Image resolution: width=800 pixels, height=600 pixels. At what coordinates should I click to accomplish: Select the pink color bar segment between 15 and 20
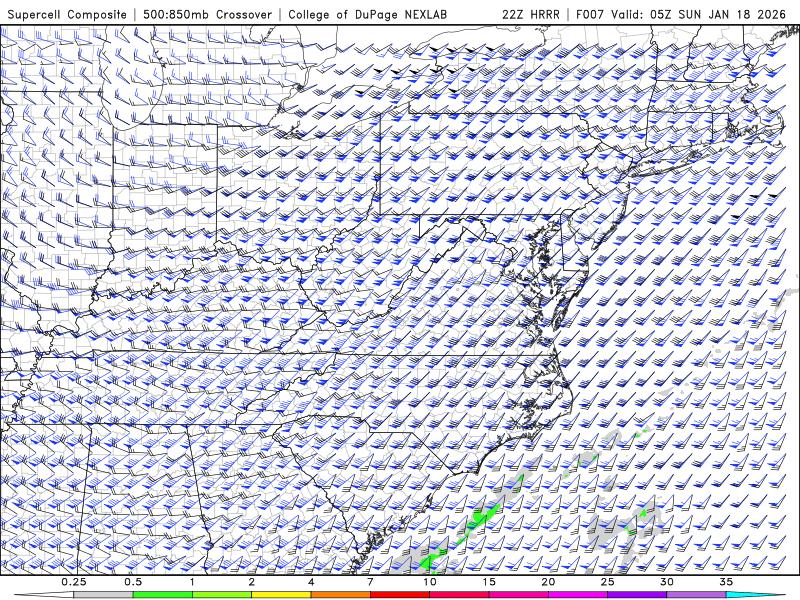pyautogui.click(x=518, y=595)
